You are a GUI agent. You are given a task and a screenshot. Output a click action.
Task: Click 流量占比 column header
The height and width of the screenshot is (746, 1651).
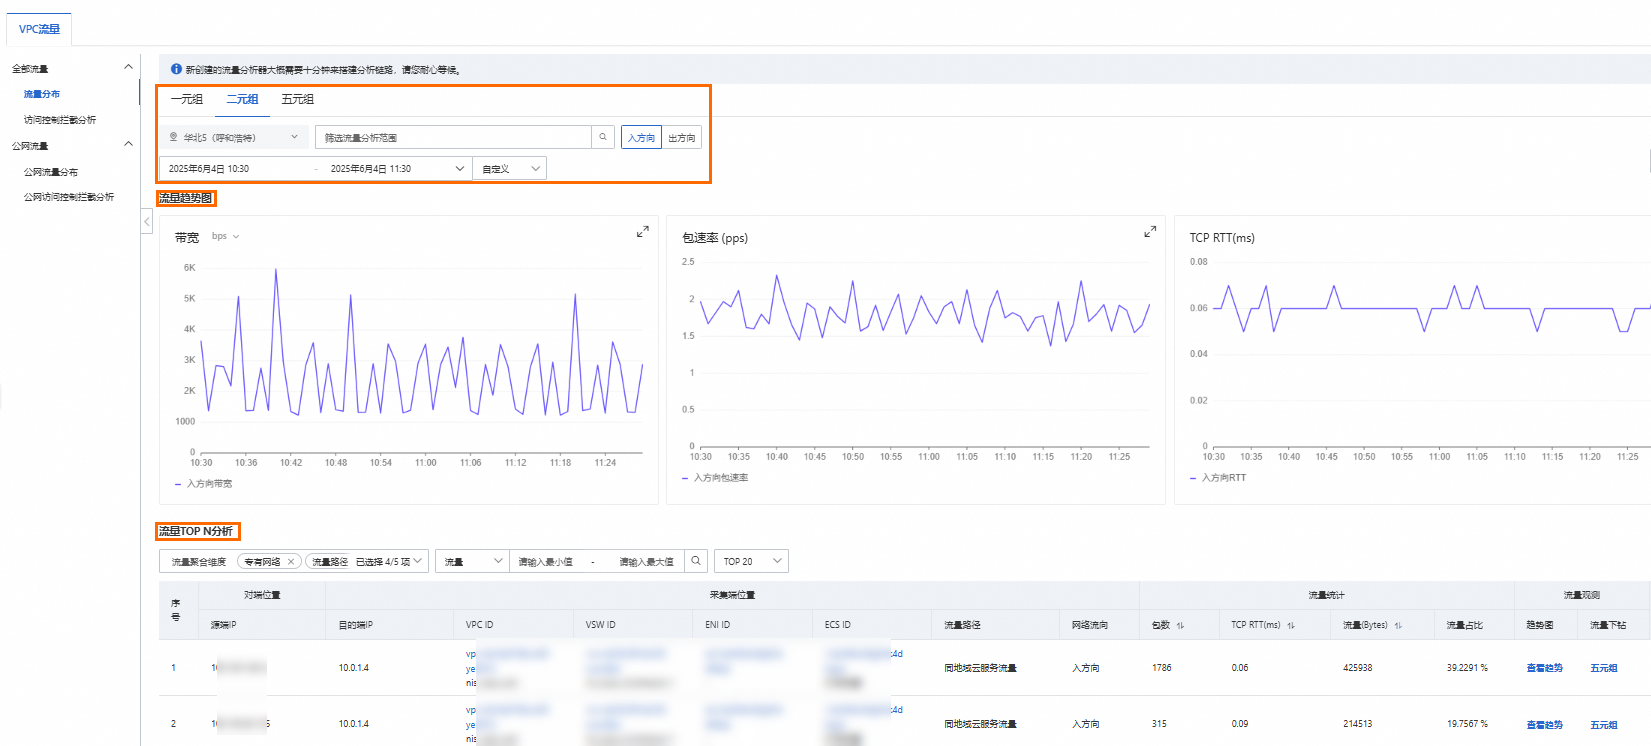[x=1464, y=625]
